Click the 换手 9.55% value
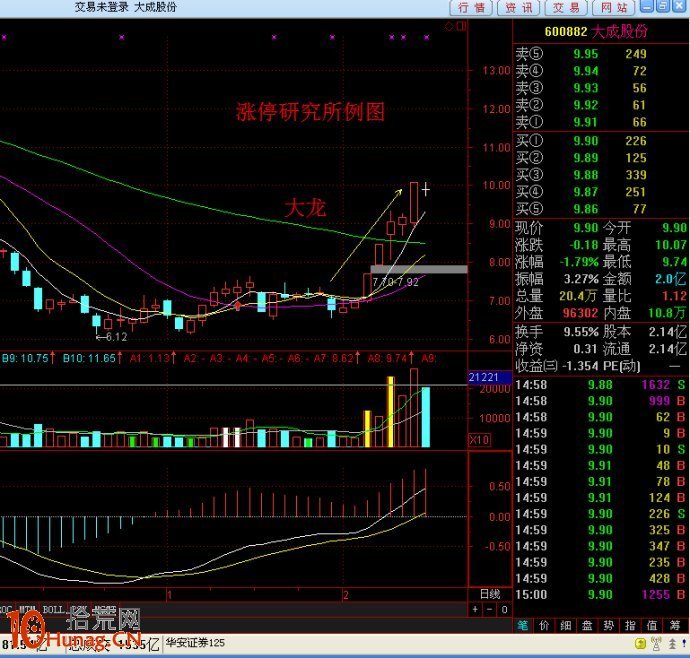Viewport: 690px width, 658px height. pyautogui.click(x=581, y=331)
